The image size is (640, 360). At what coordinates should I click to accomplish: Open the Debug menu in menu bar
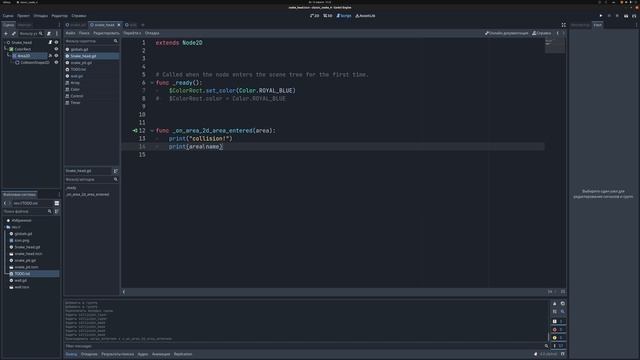41,16
